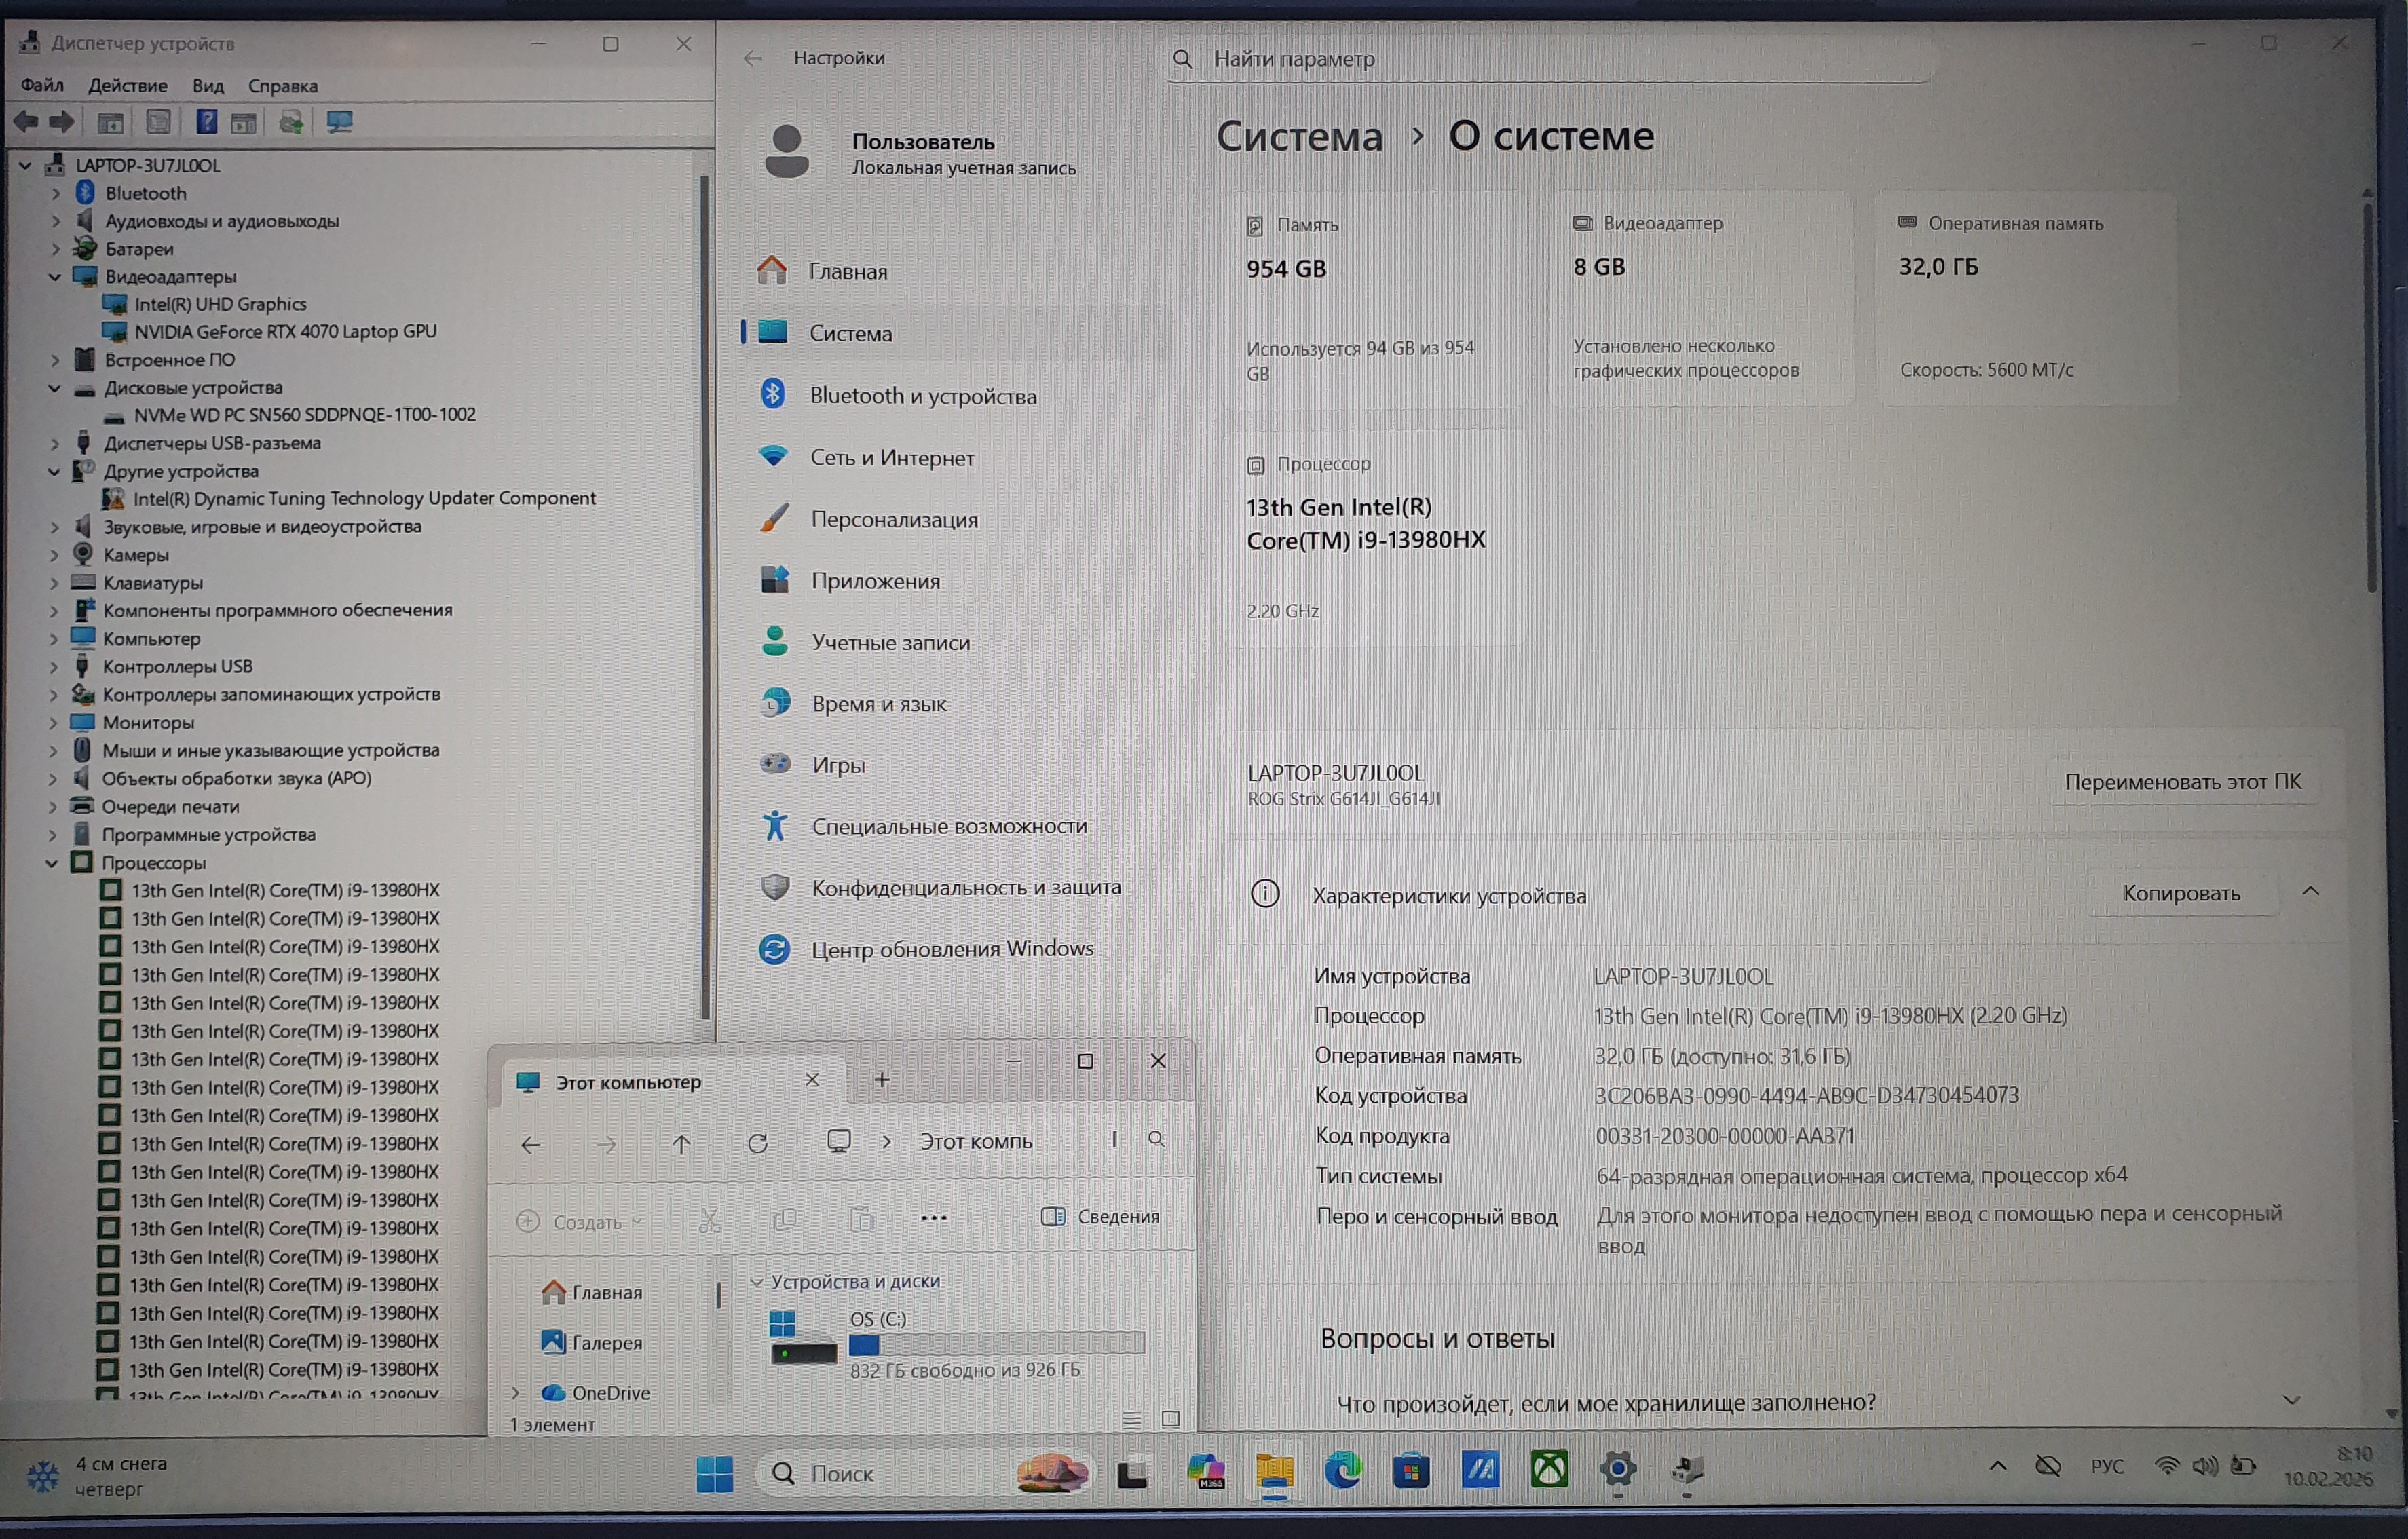Expand the Bluetooth device category
2408x1539 pixels.
(x=56, y=193)
